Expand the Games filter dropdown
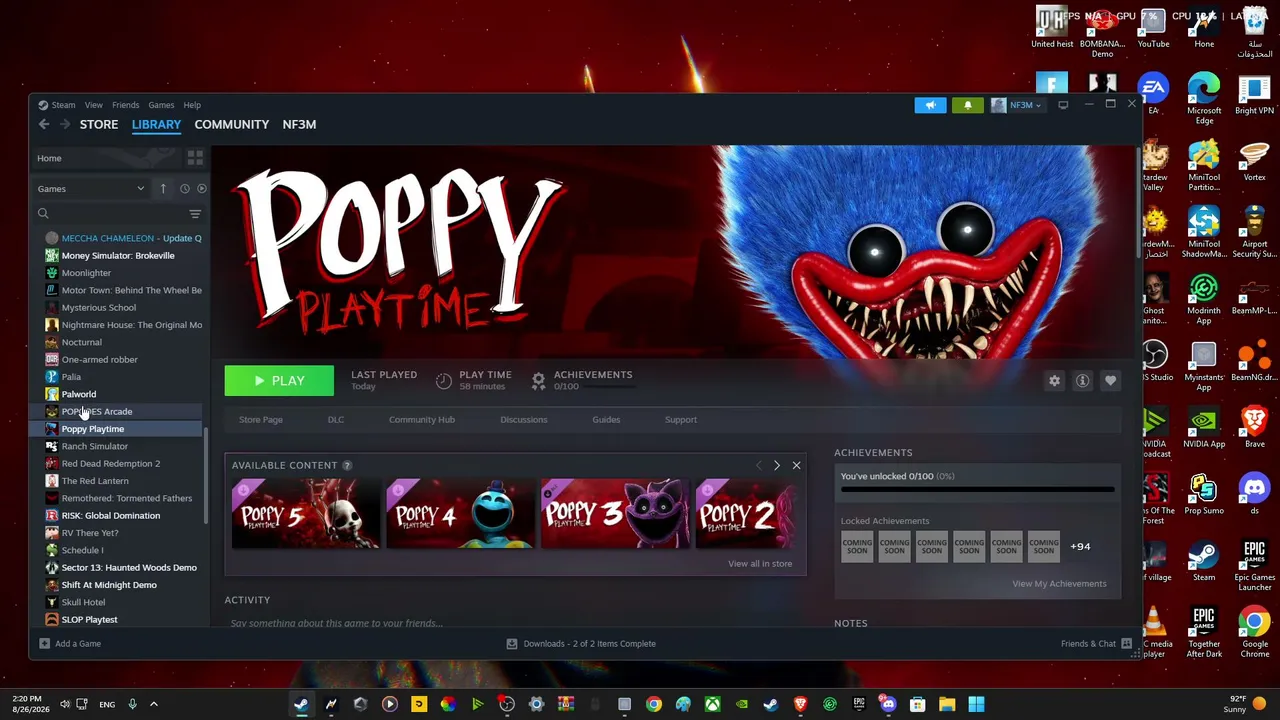This screenshot has height=720, width=1280. click(92, 188)
